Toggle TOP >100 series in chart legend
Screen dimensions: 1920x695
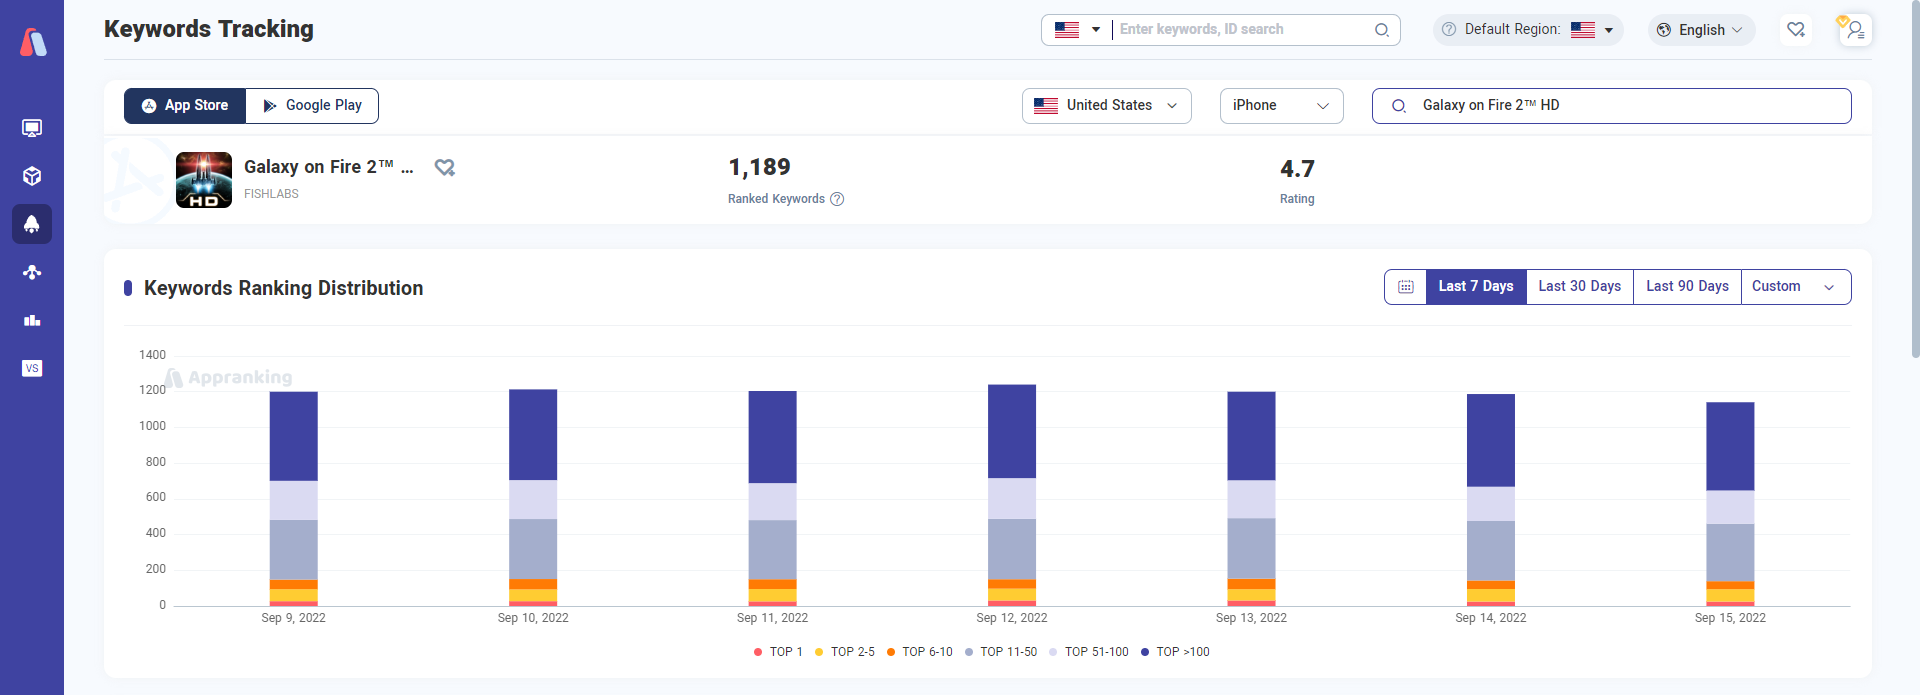[x=1175, y=652]
